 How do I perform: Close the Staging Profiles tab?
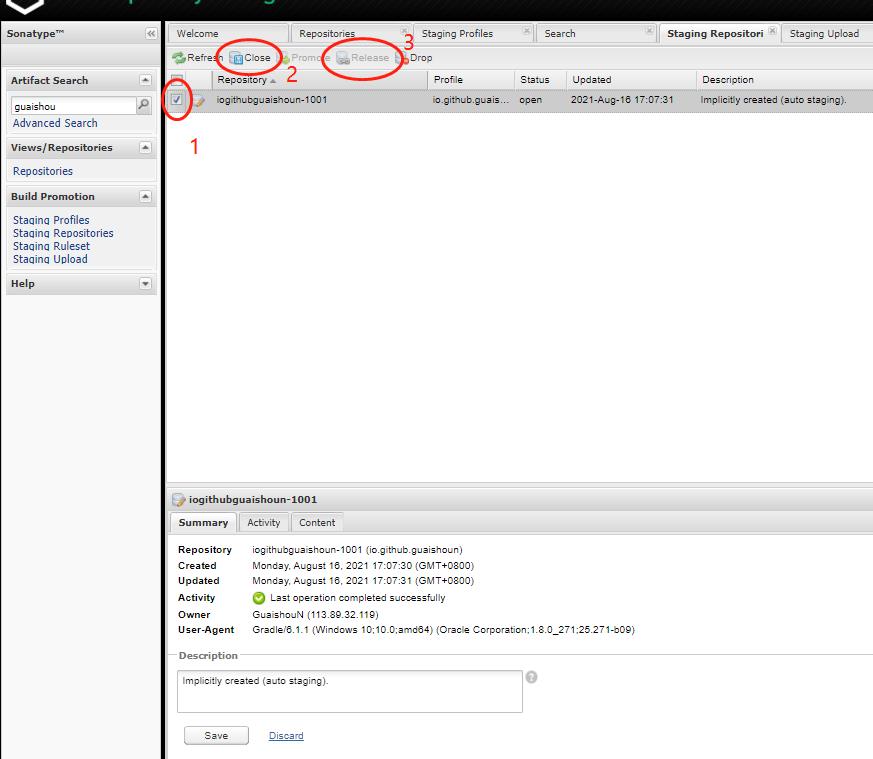click(x=527, y=31)
